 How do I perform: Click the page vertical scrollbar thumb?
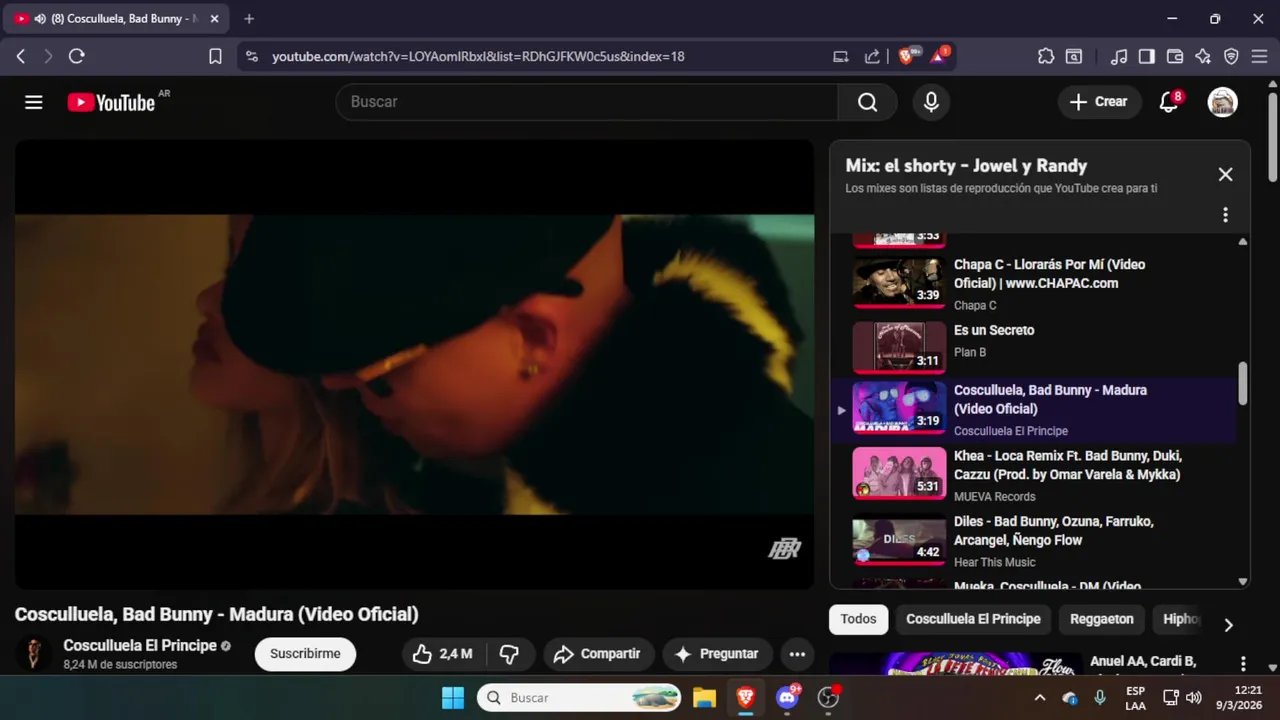click(1272, 137)
